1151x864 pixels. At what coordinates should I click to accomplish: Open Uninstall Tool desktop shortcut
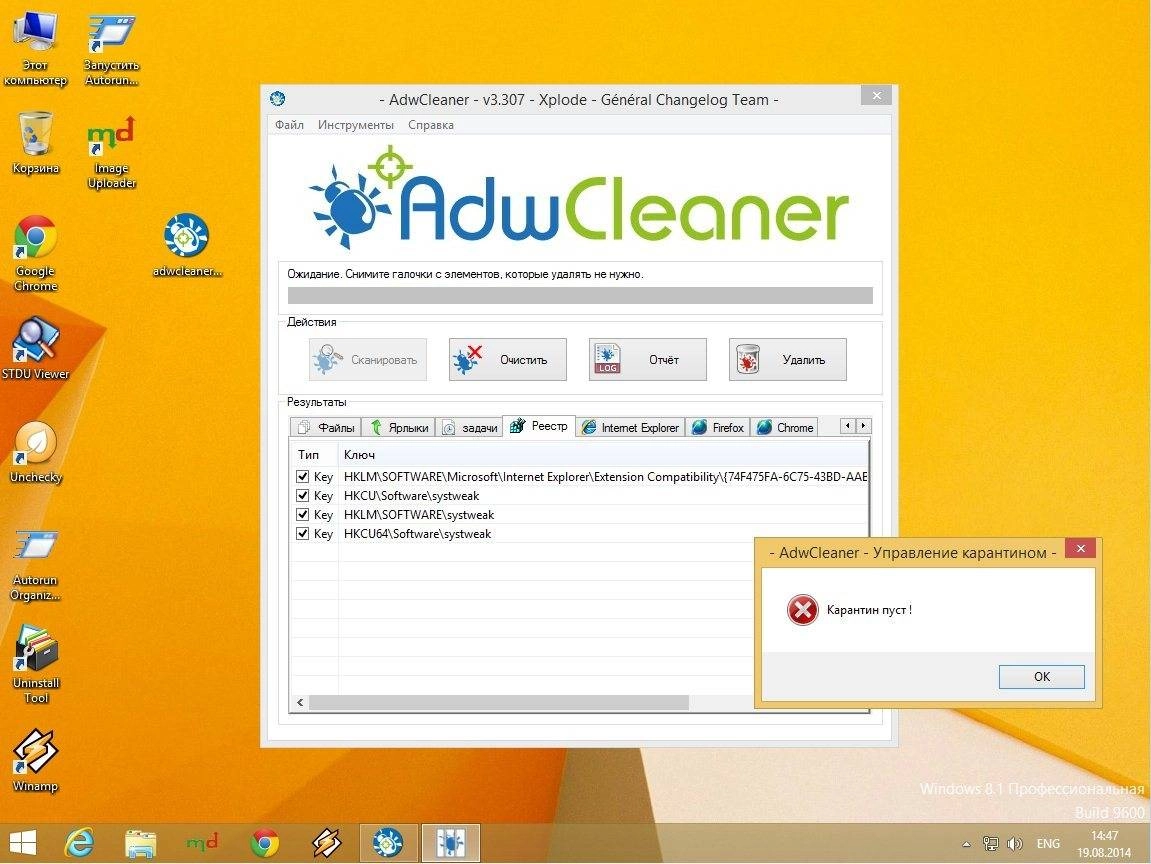35,664
